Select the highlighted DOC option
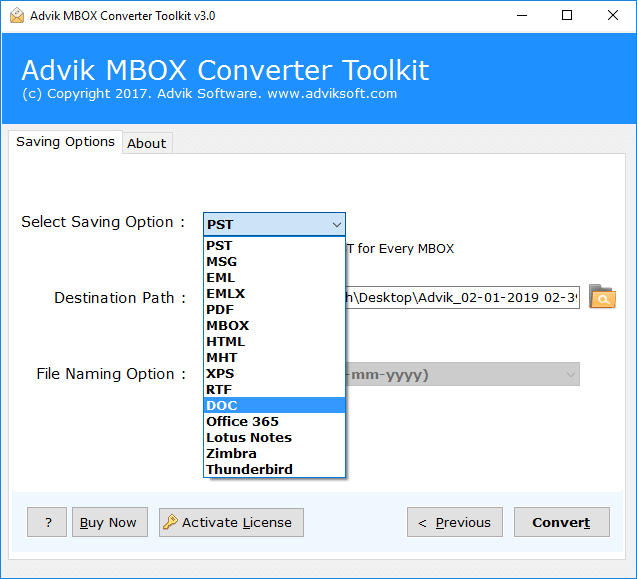The image size is (637, 579). 274,406
